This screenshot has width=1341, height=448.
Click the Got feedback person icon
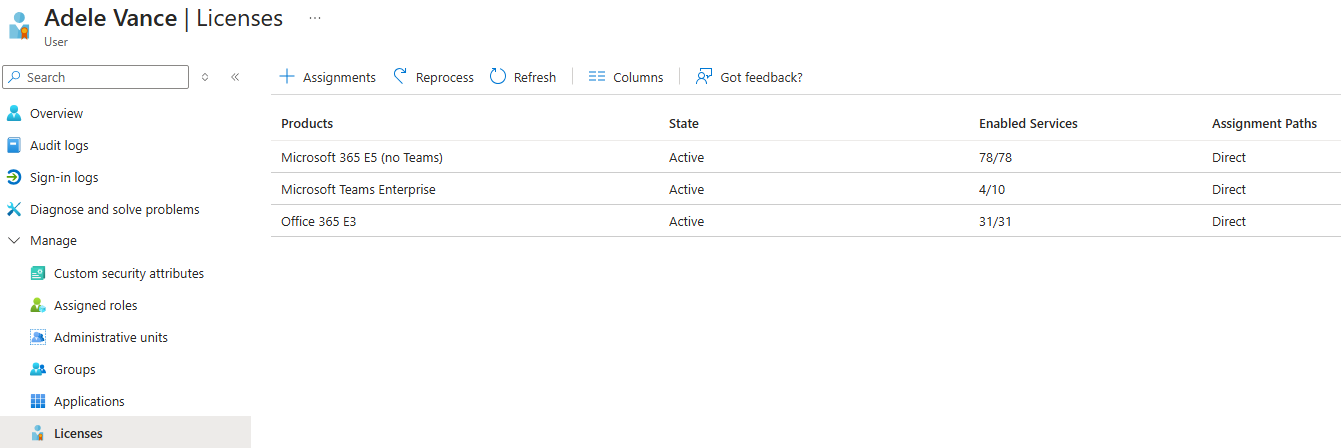(704, 76)
